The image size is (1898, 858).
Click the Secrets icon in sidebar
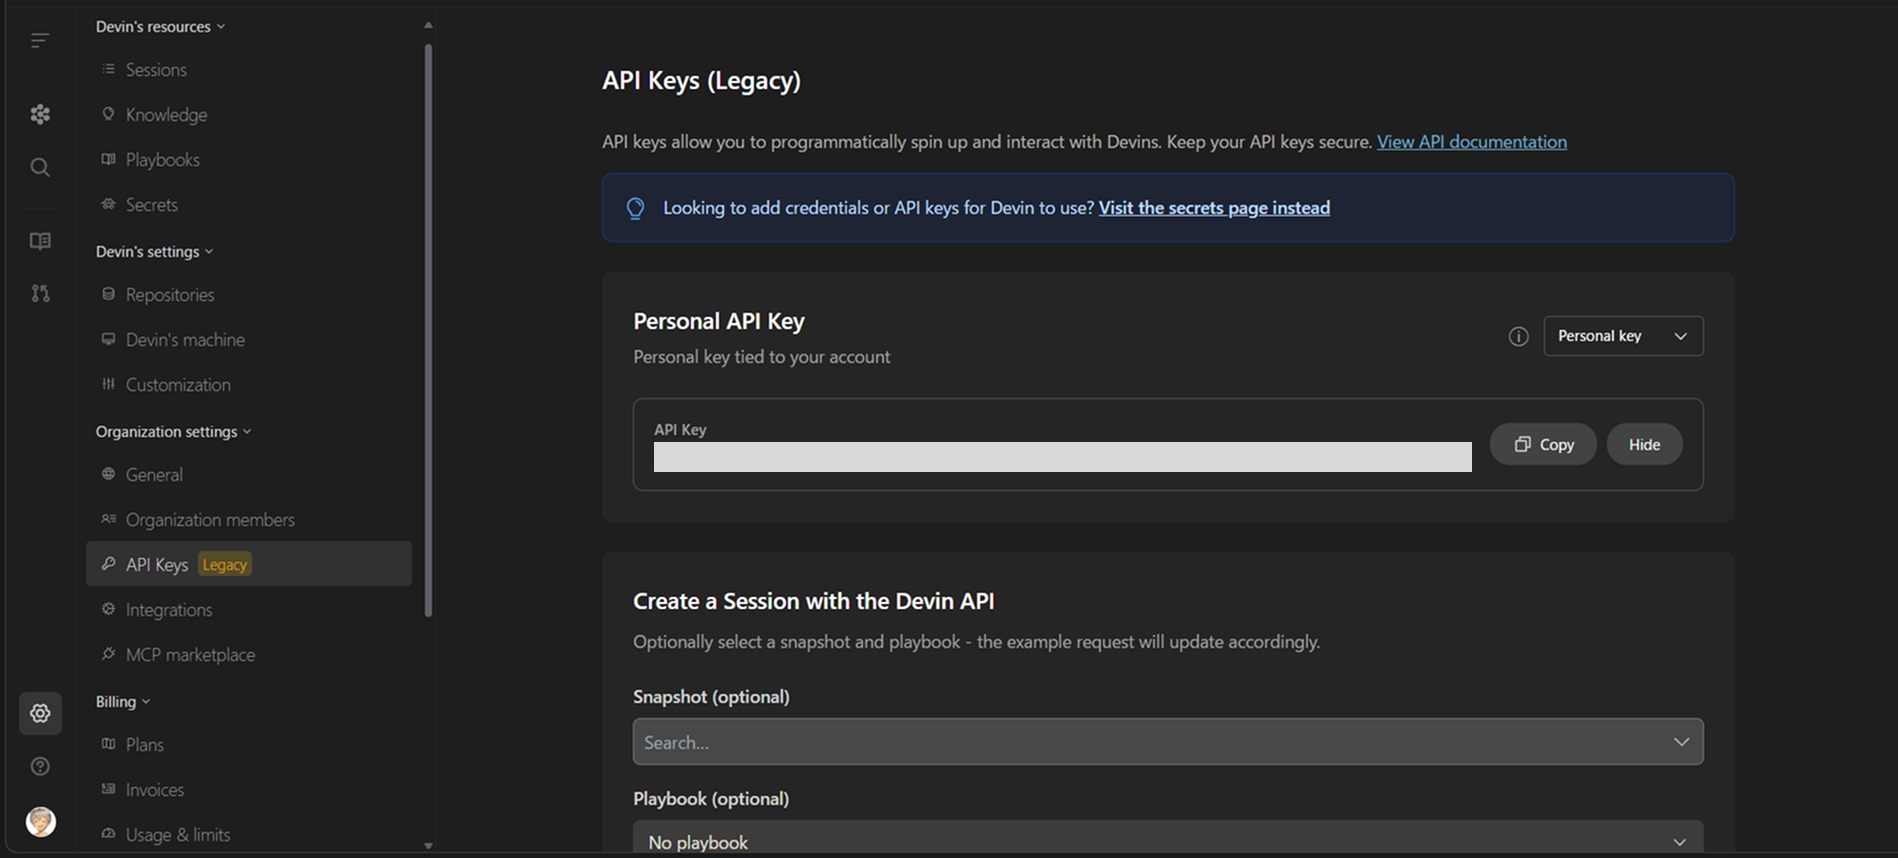[108, 204]
